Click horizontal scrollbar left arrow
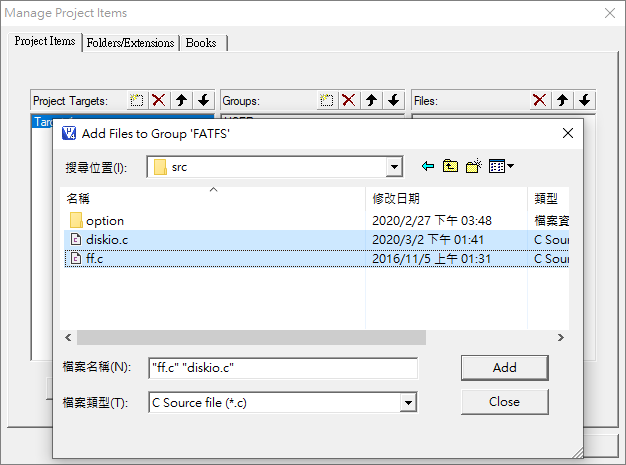The height and width of the screenshot is (465, 626). [68, 338]
